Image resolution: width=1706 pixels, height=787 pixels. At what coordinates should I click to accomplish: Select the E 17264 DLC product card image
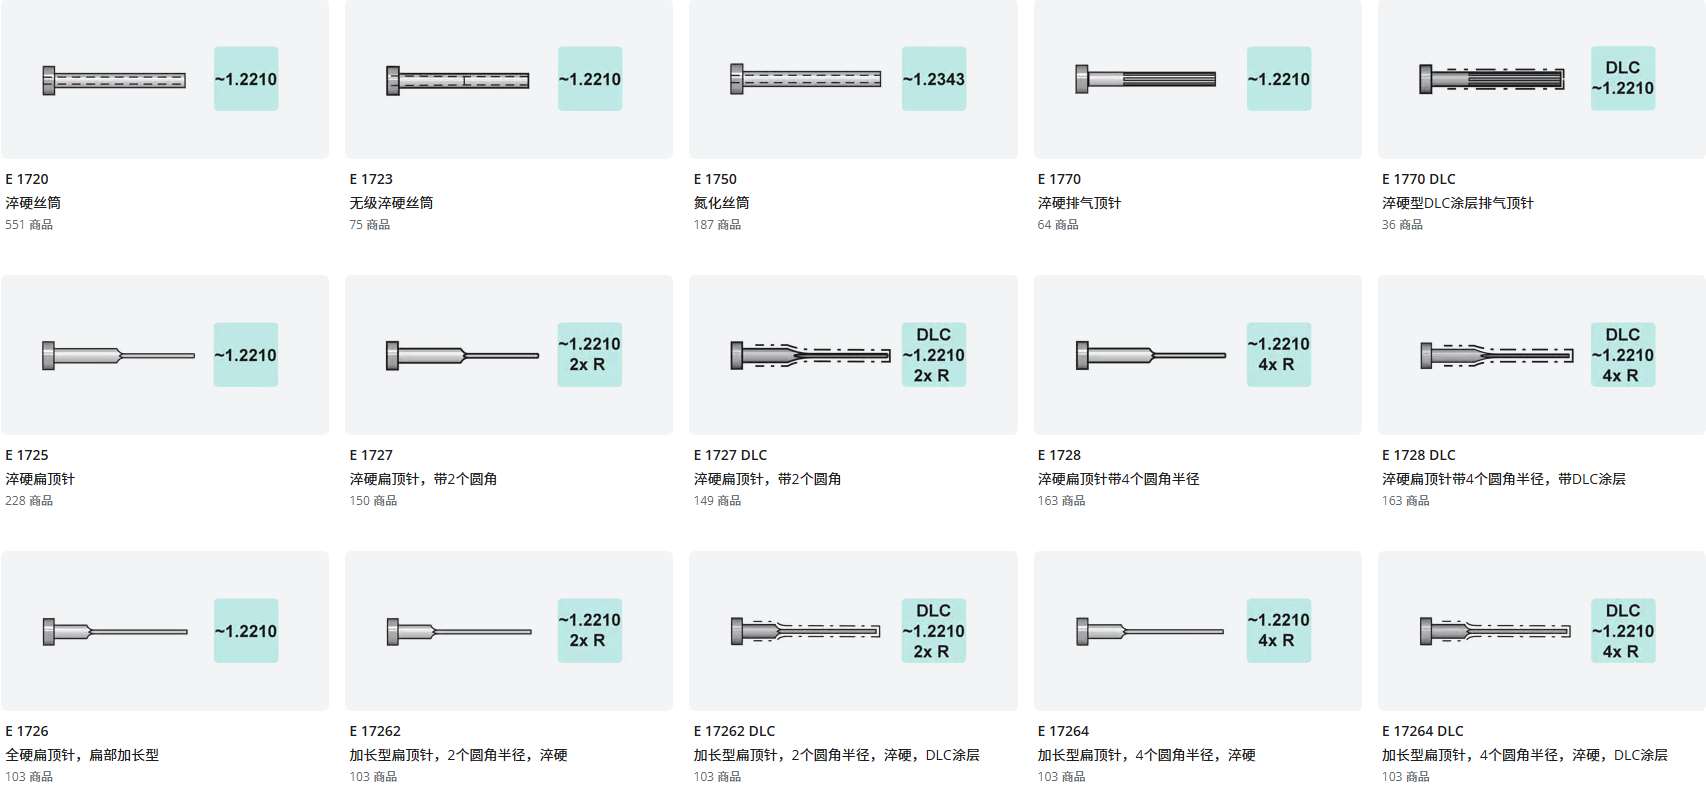coord(1542,631)
